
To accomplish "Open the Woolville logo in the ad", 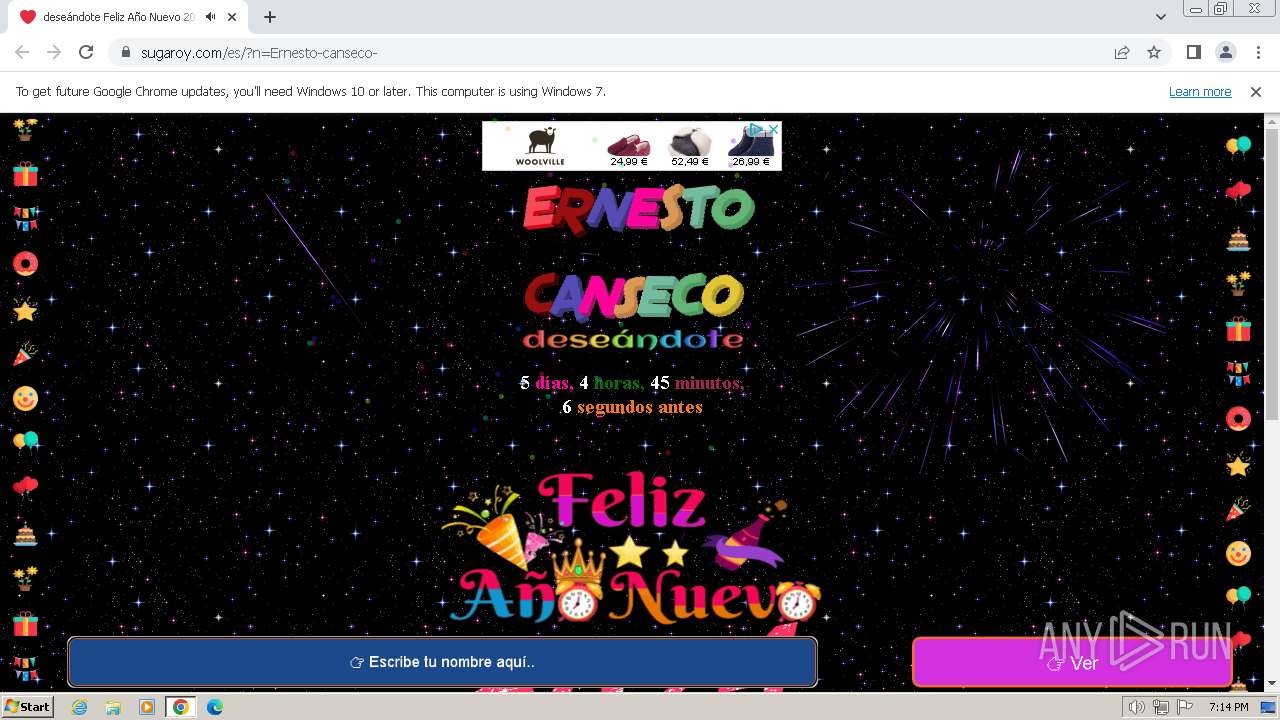I will pos(540,146).
